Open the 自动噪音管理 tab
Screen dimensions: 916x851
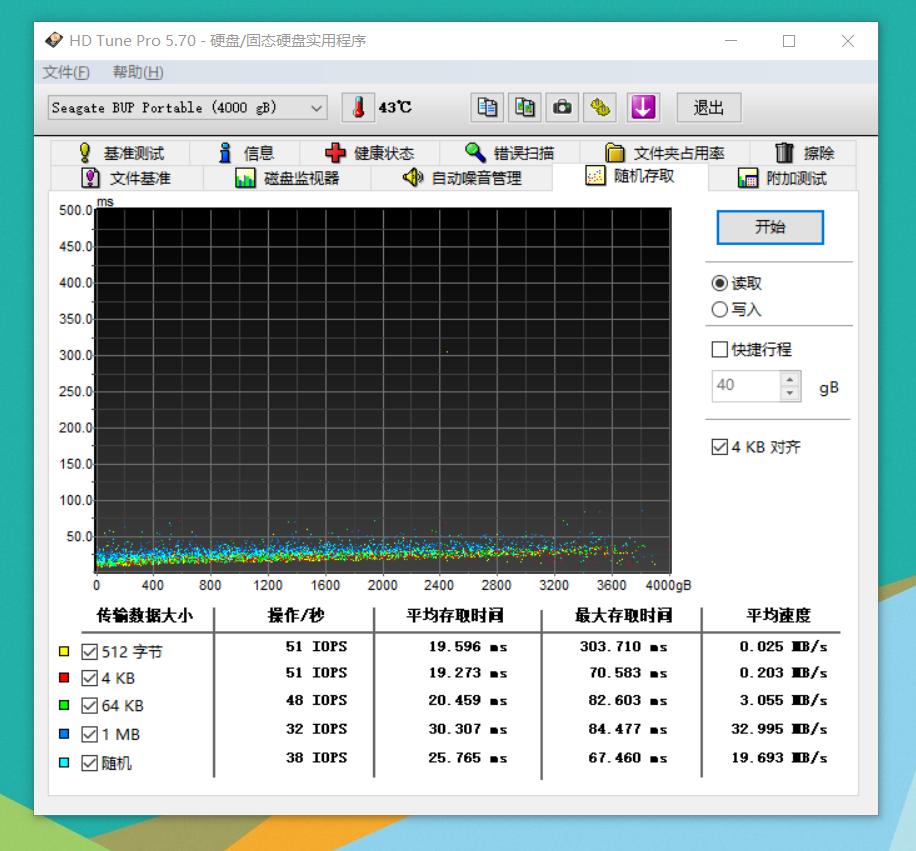click(462, 178)
